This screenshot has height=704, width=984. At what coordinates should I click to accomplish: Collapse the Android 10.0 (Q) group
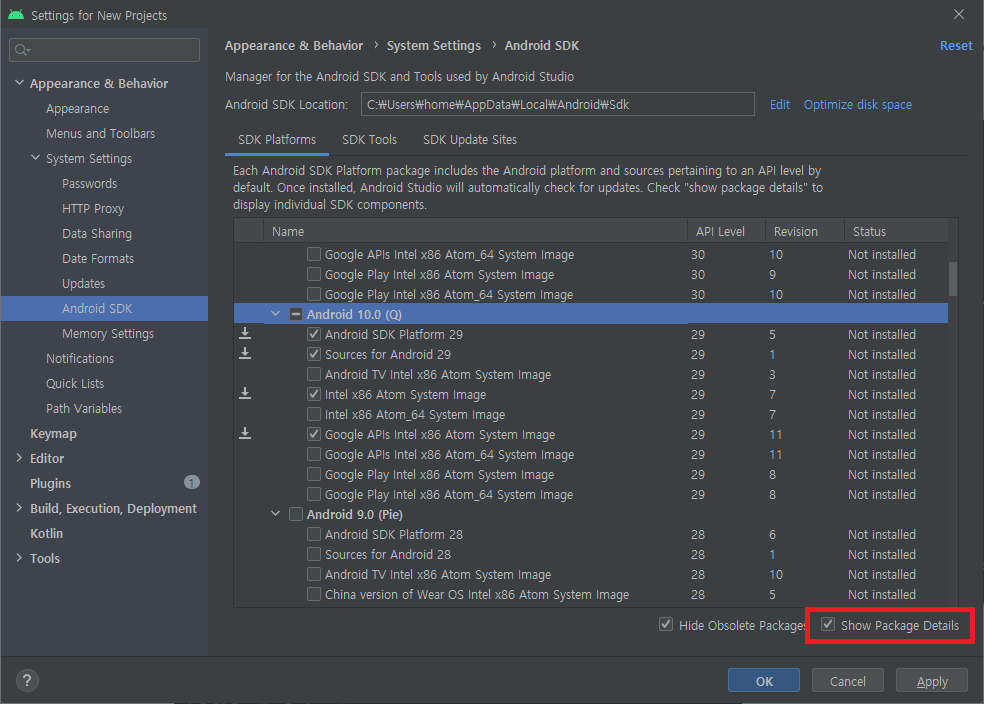[275, 314]
